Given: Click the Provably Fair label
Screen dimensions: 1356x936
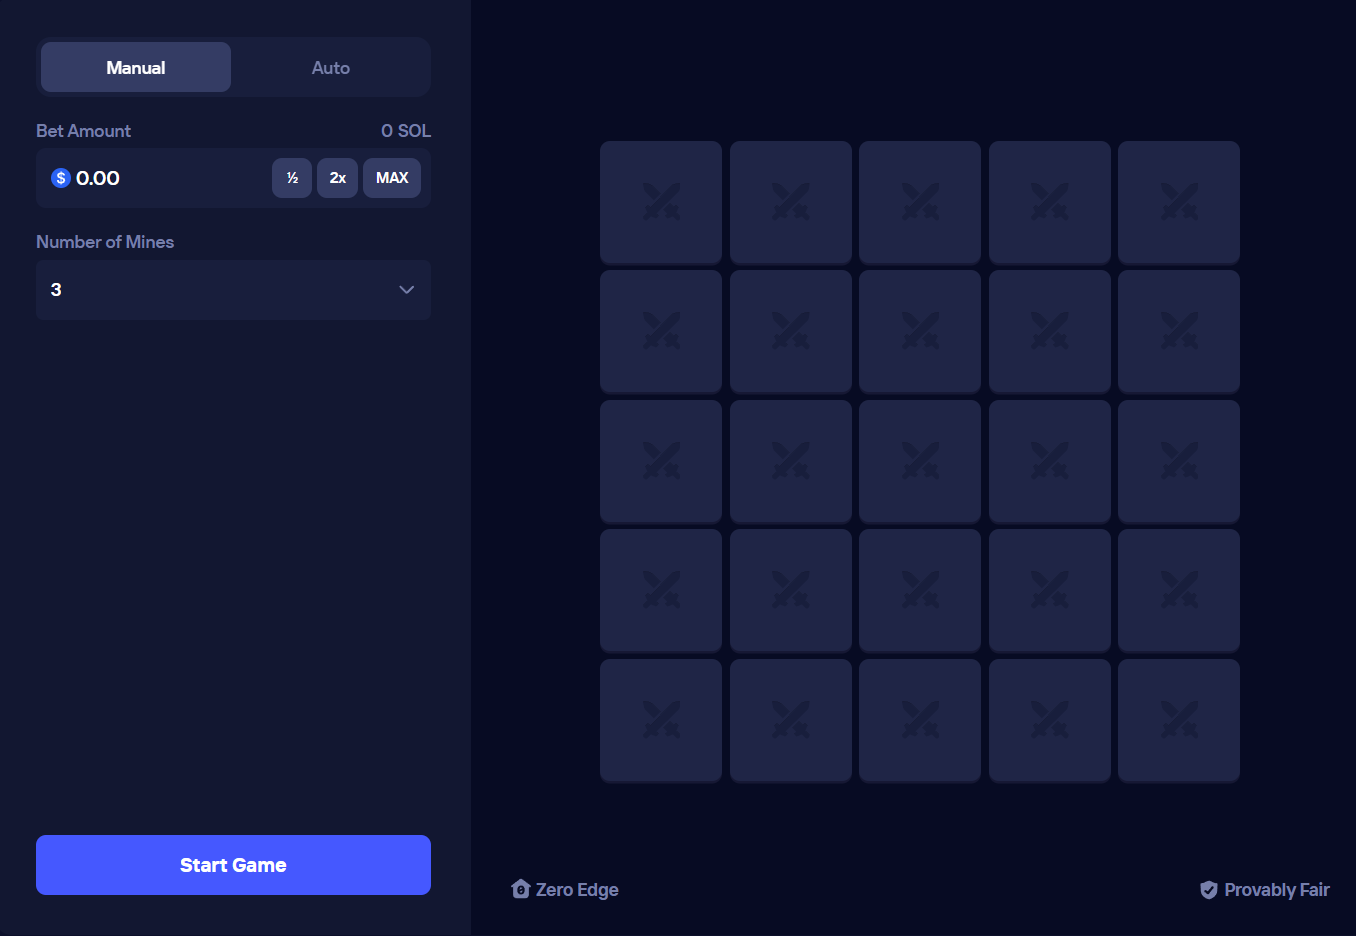Looking at the screenshot, I should (1277, 889).
